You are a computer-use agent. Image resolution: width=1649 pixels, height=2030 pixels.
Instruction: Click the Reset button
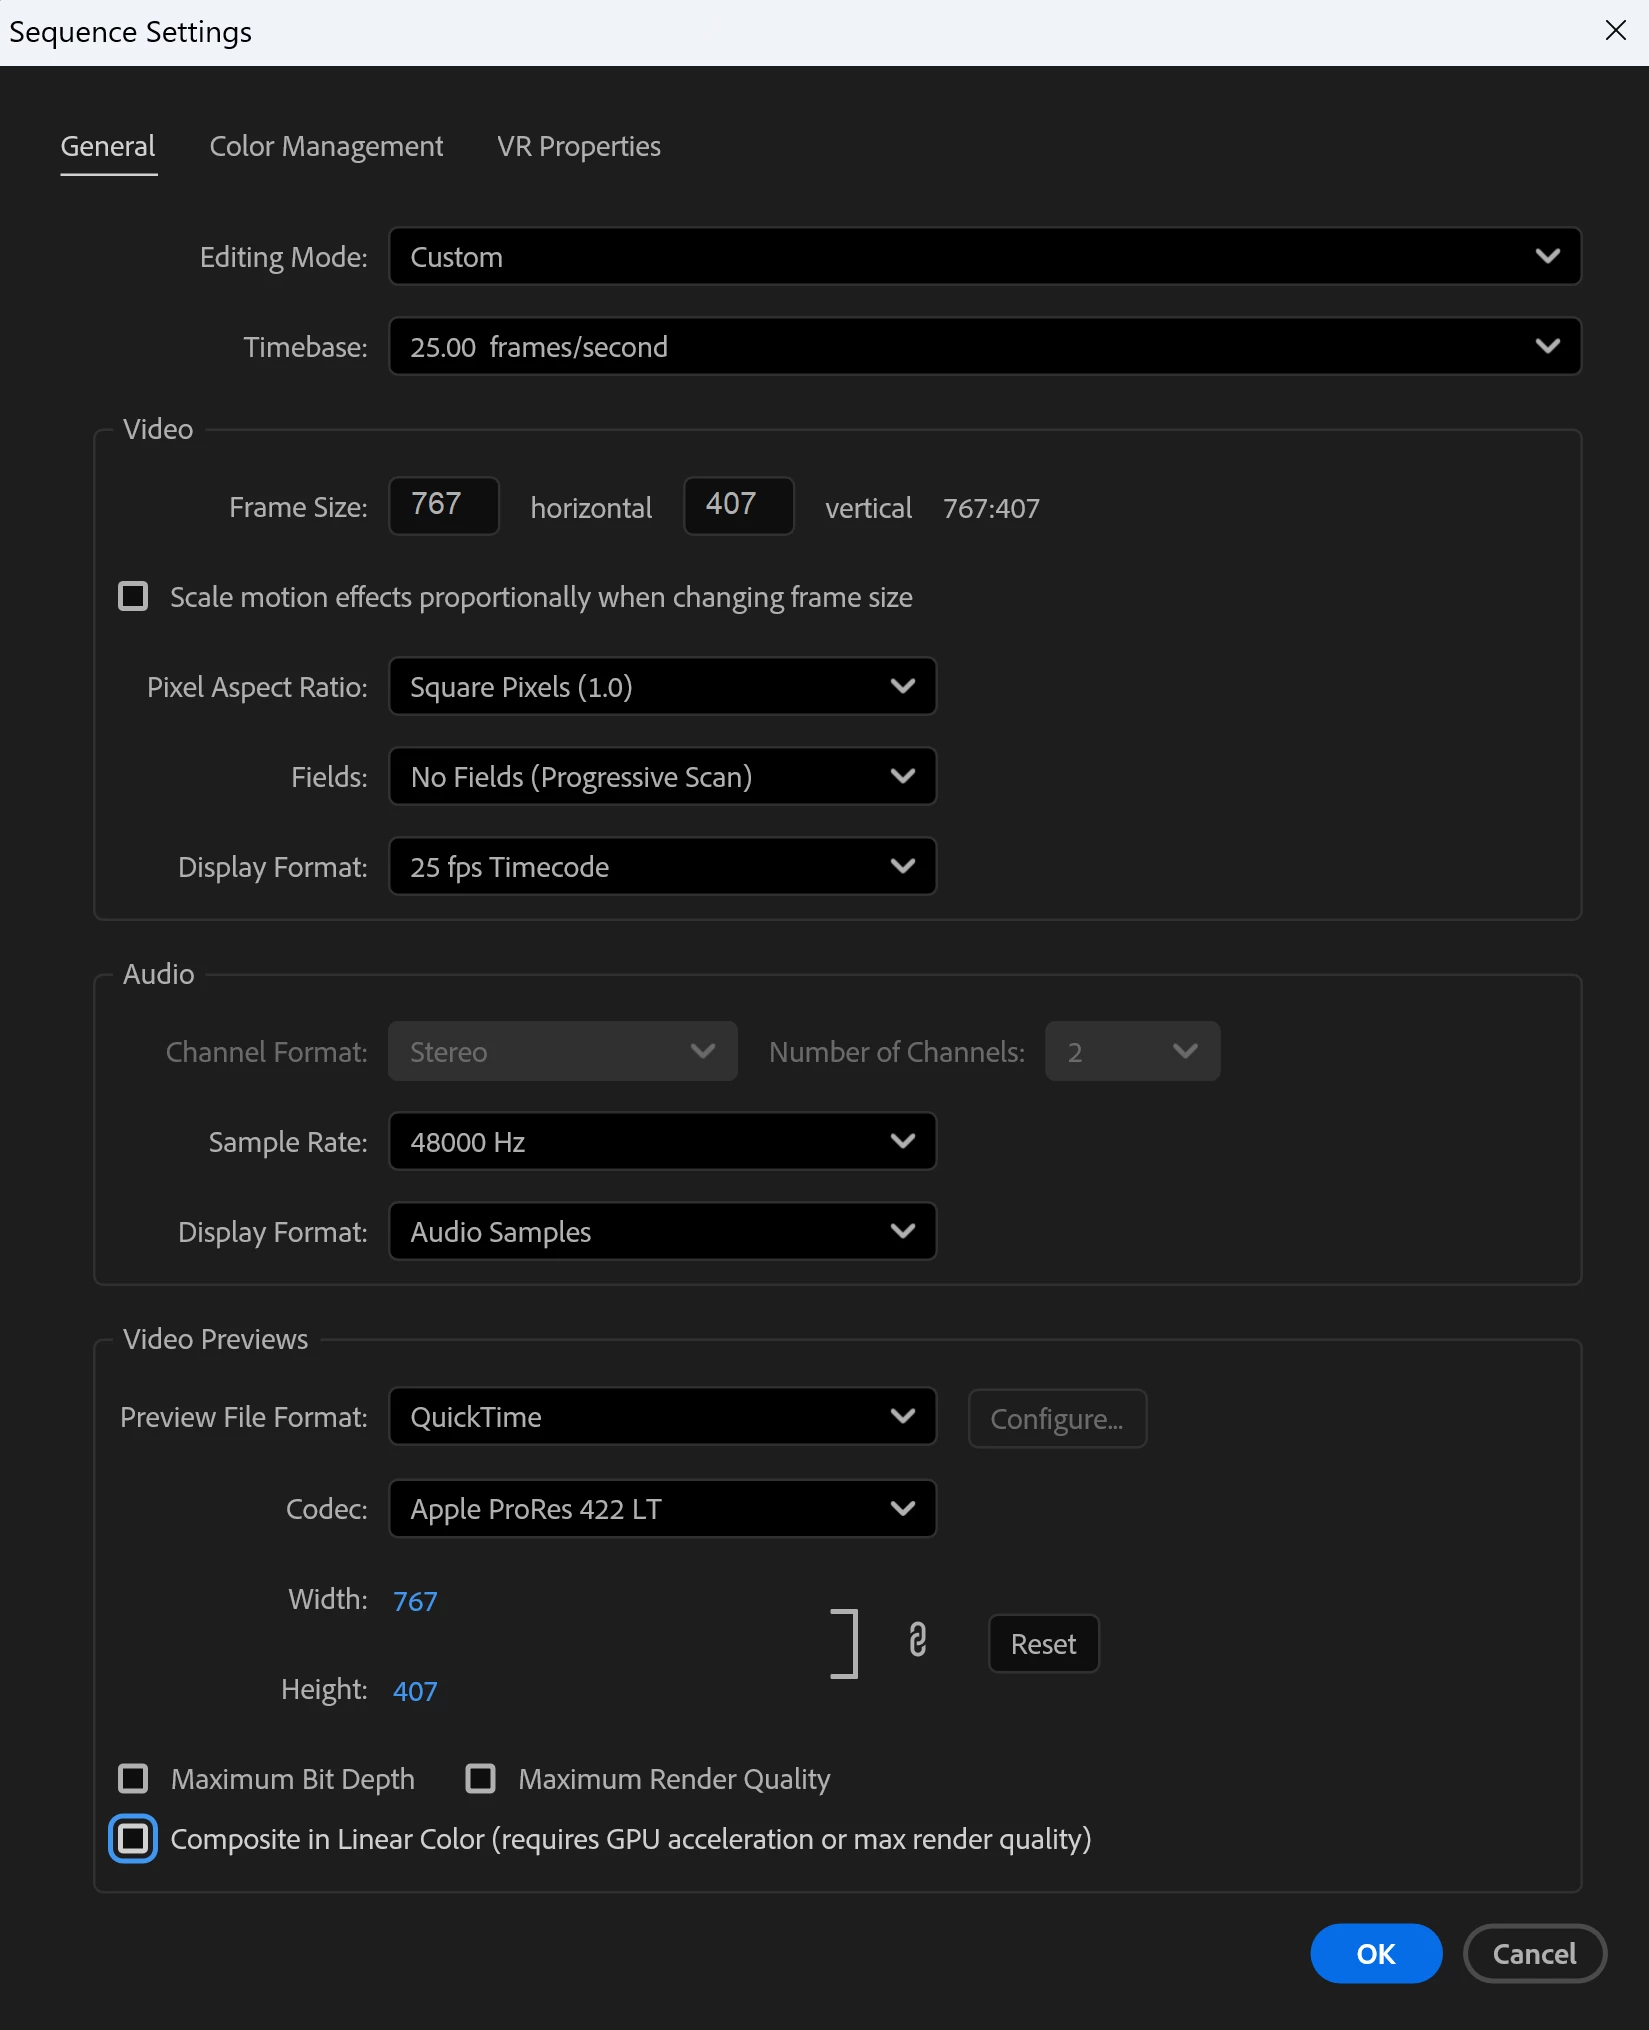(1043, 1644)
